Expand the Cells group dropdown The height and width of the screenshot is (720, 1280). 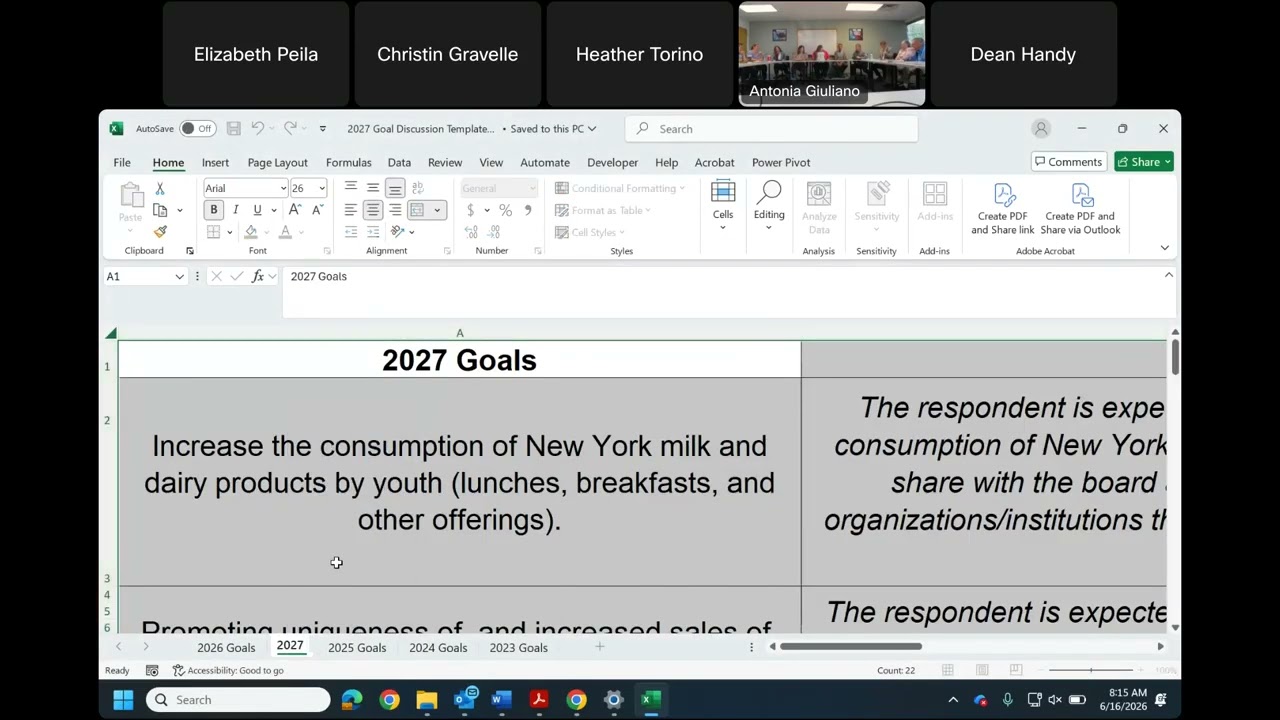pos(723,228)
